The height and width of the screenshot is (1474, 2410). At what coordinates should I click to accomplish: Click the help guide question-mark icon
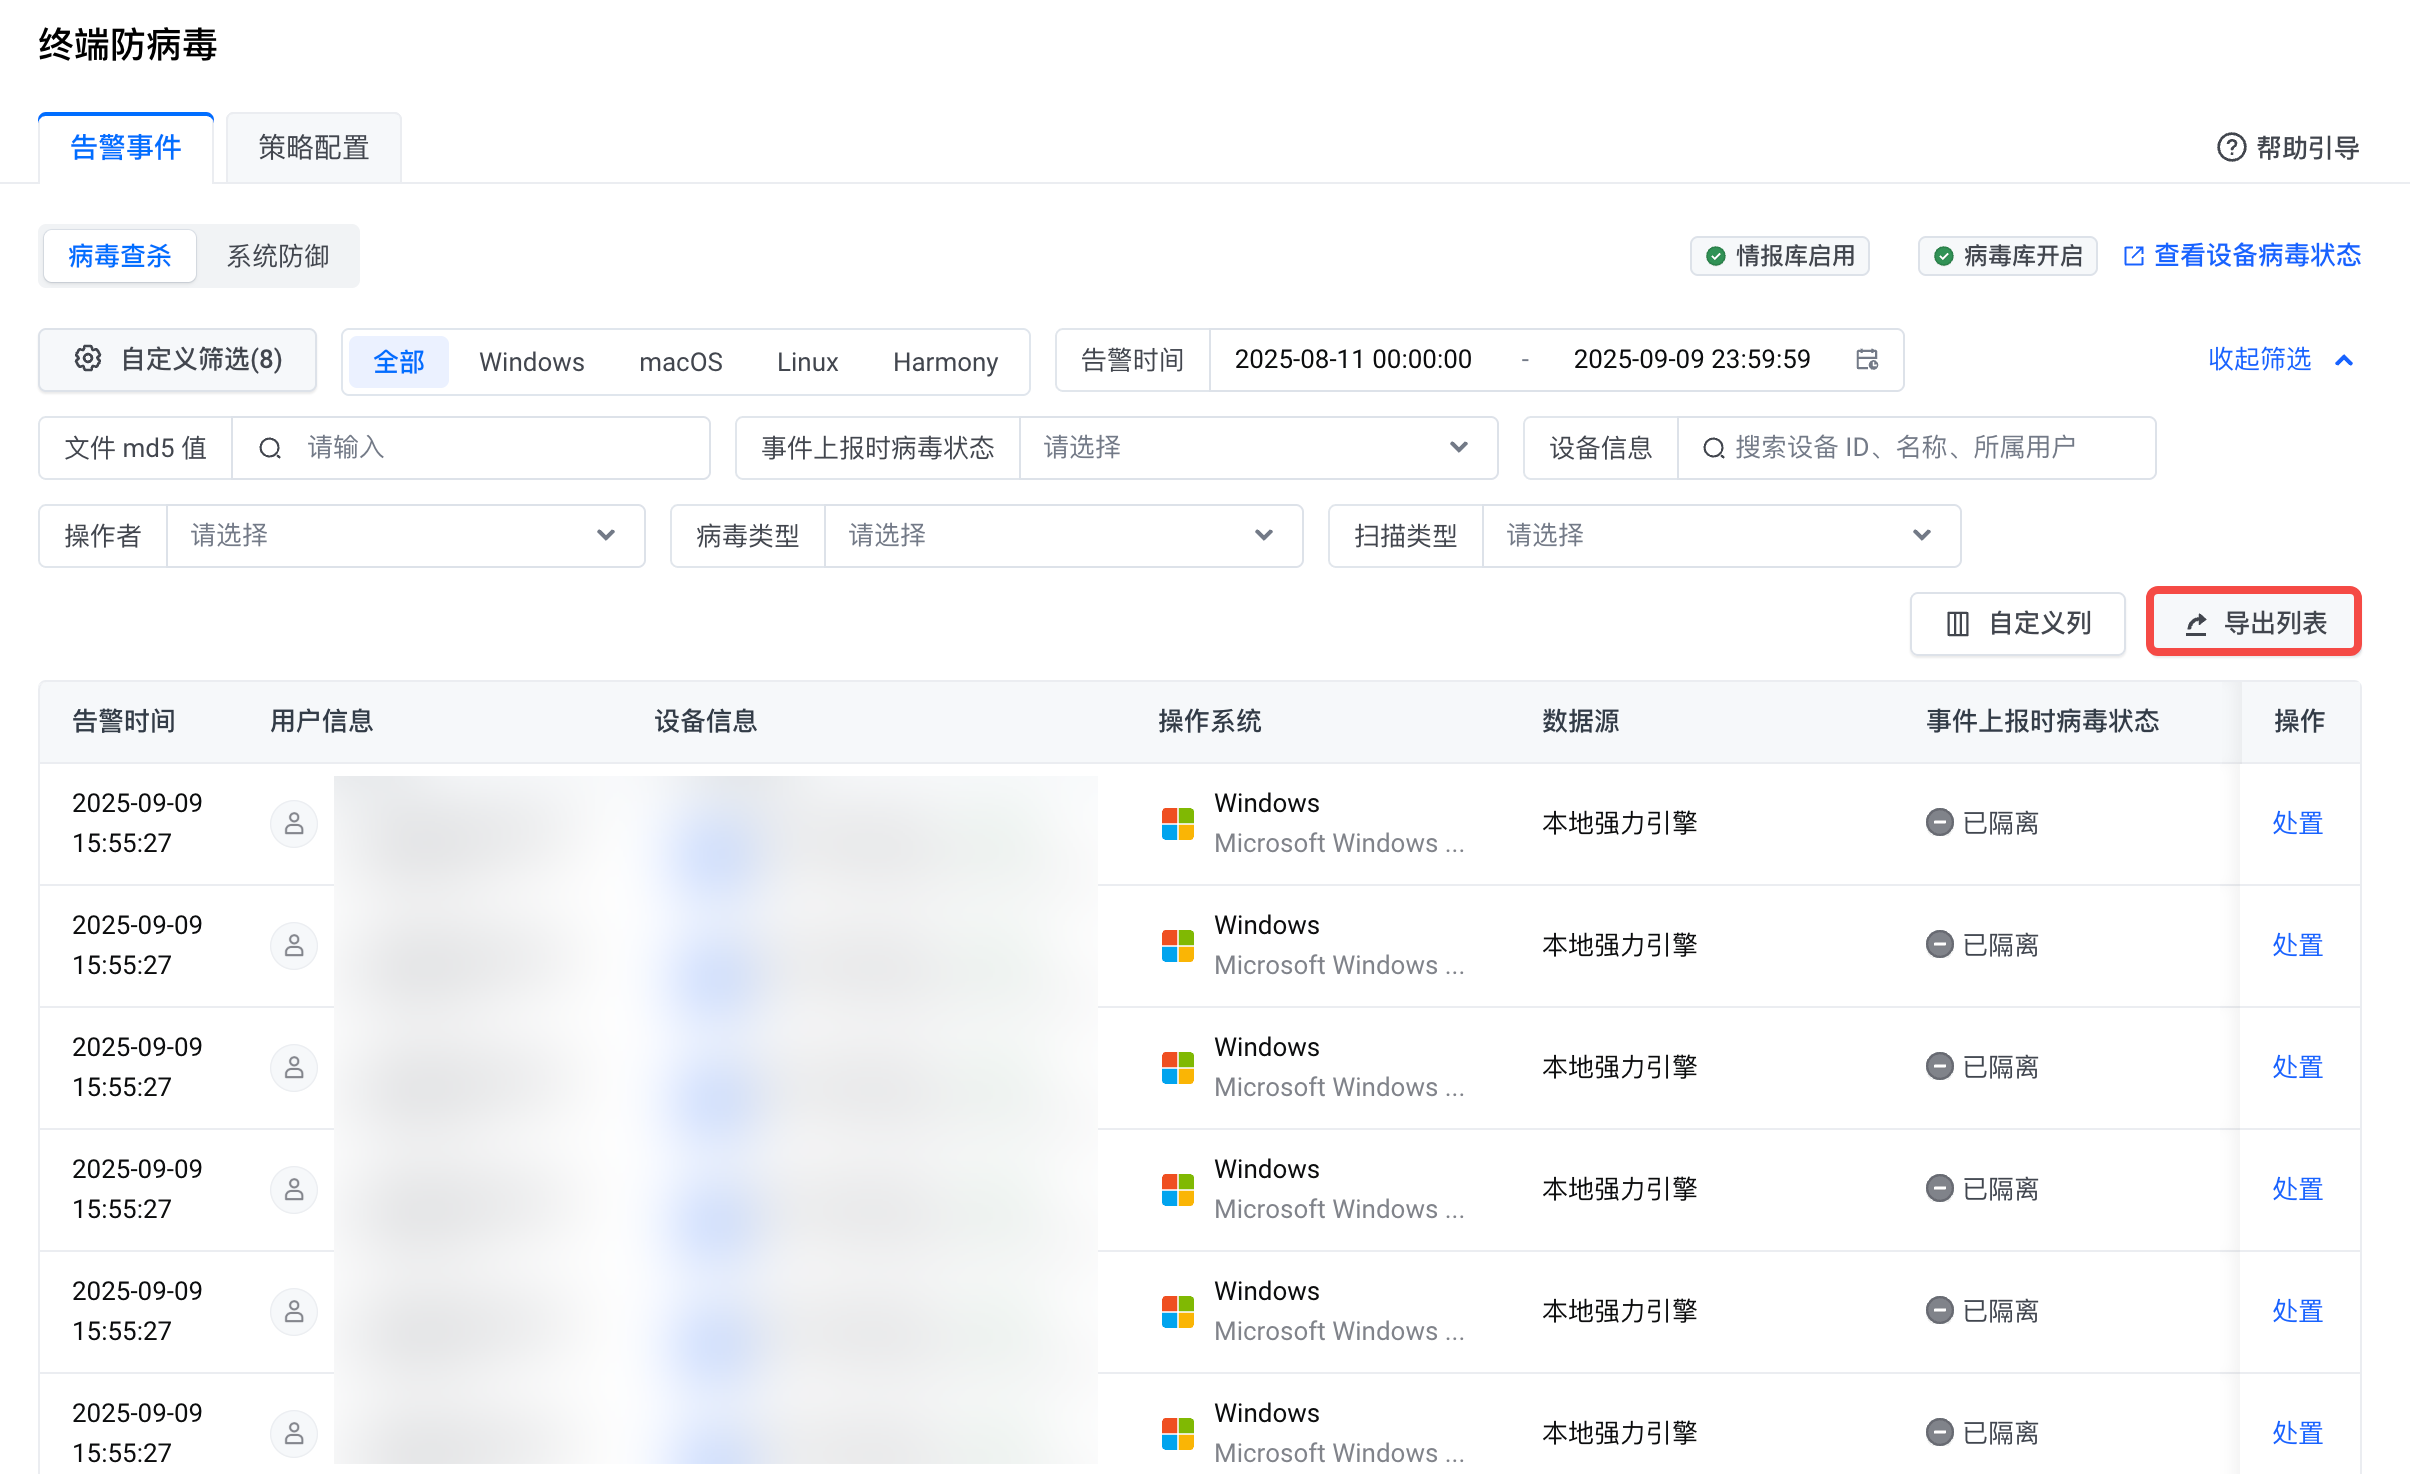click(x=2231, y=148)
